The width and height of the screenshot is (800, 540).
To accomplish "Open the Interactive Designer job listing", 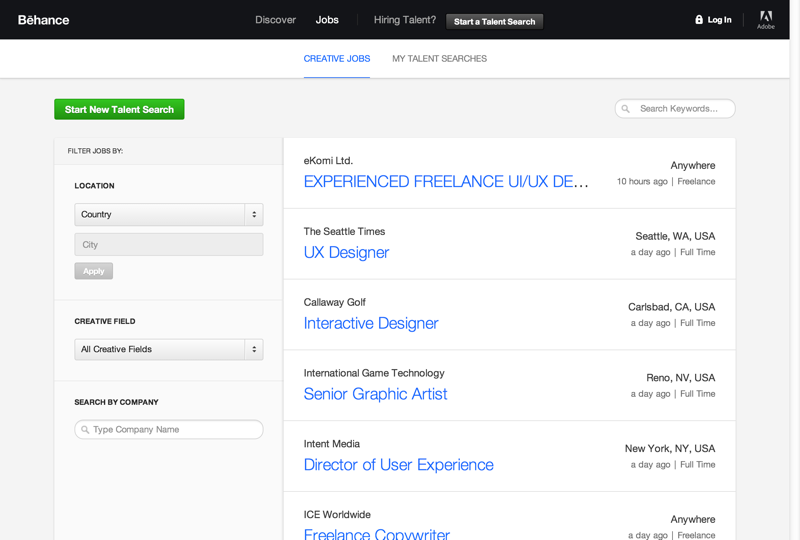I will tap(371, 324).
